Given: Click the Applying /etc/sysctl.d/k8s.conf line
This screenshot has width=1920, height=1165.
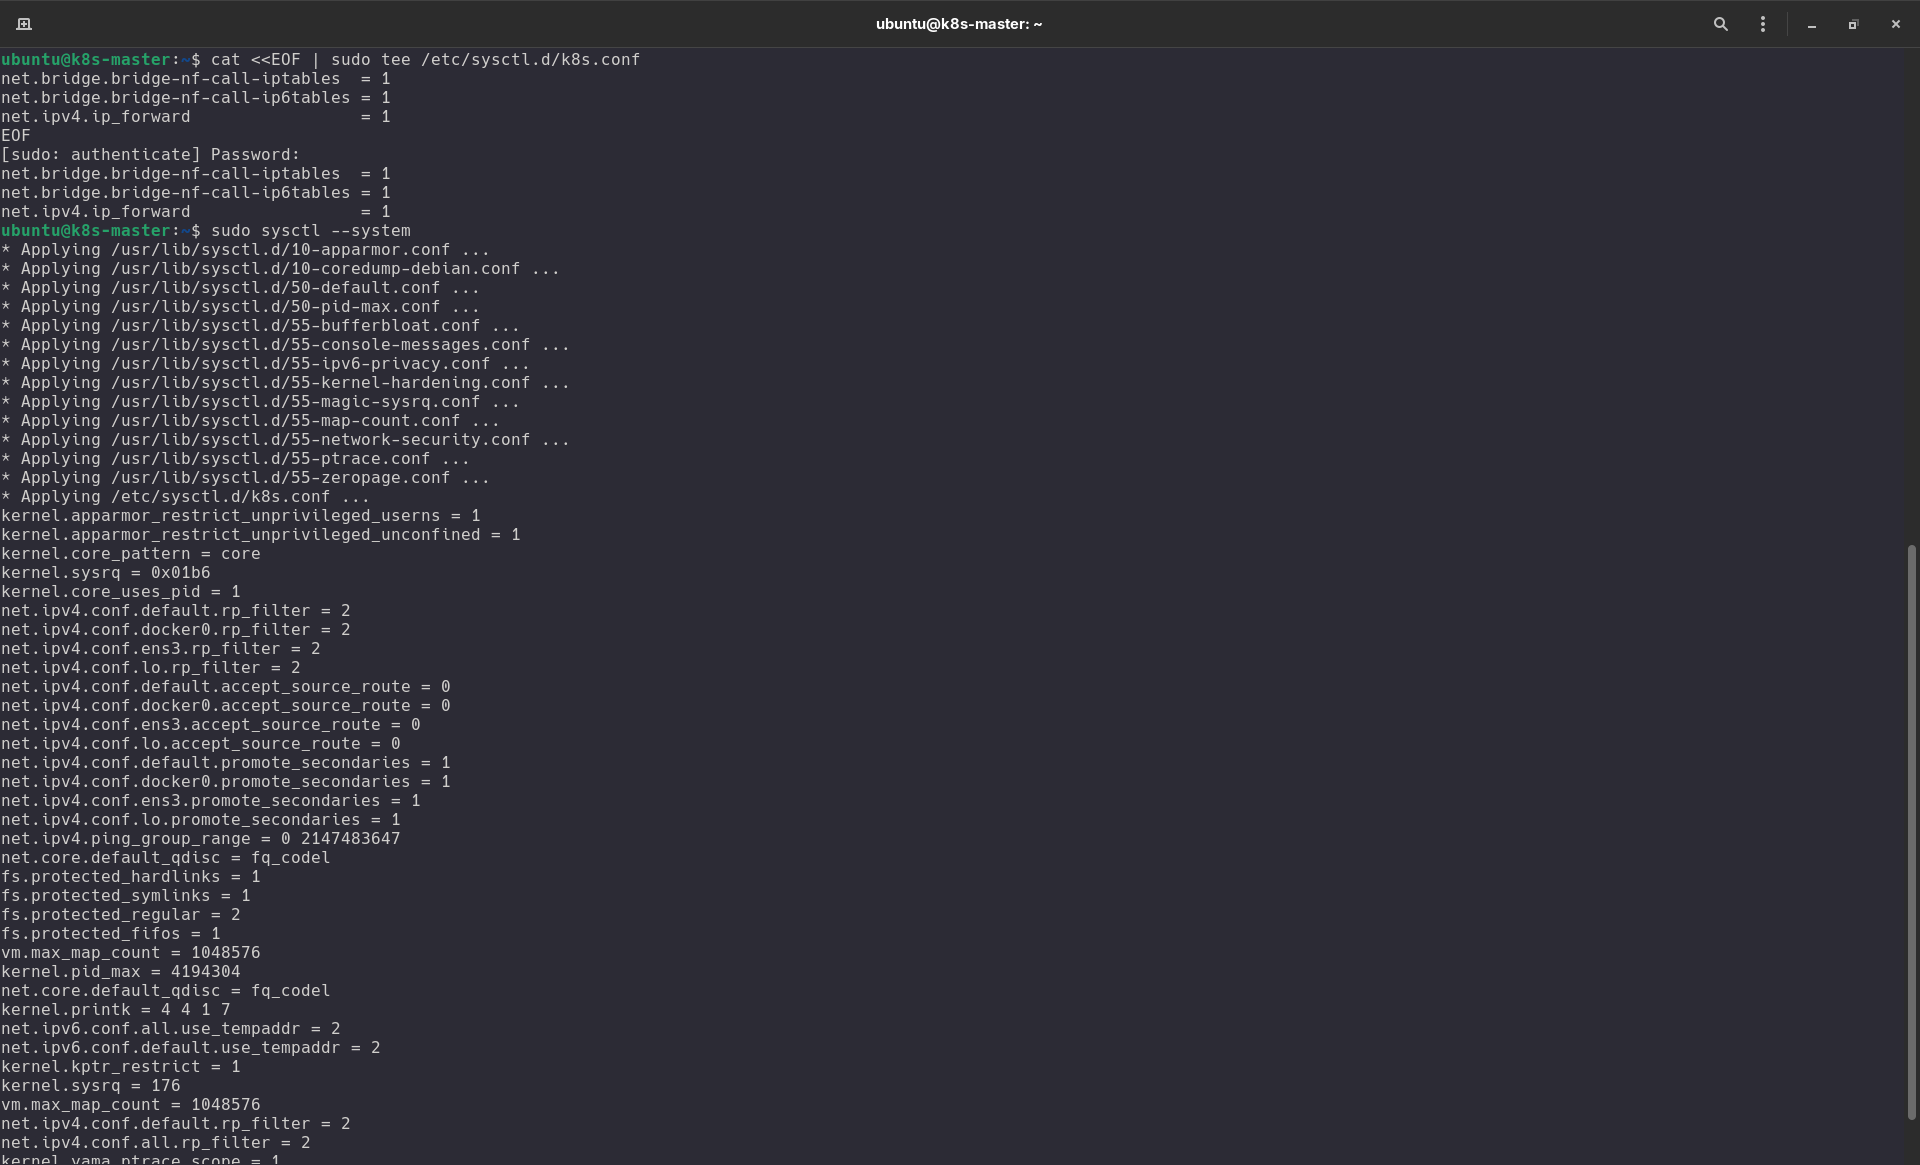Looking at the screenshot, I should pyautogui.click(x=185, y=496).
